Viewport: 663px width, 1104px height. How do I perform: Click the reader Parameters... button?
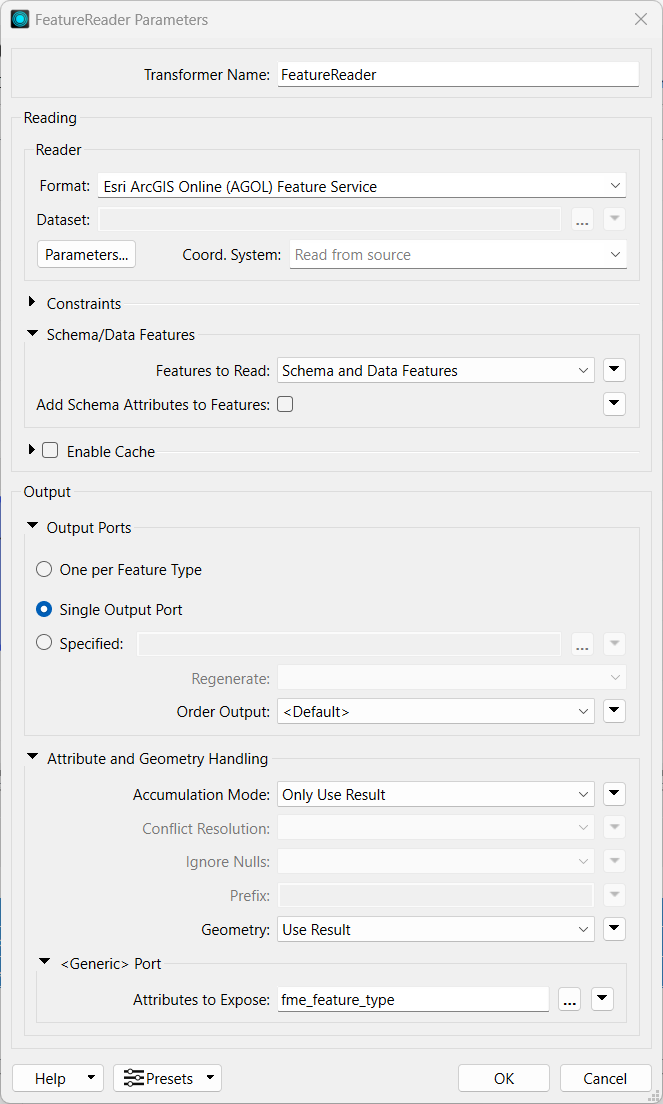click(x=87, y=254)
